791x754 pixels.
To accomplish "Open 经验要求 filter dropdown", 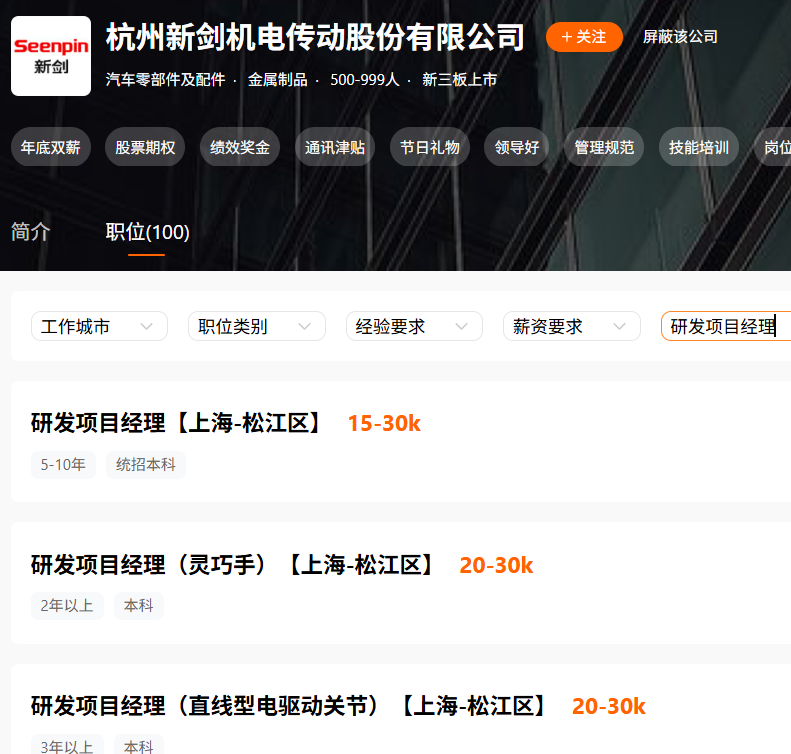I will pyautogui.click(x=414, y=326).
